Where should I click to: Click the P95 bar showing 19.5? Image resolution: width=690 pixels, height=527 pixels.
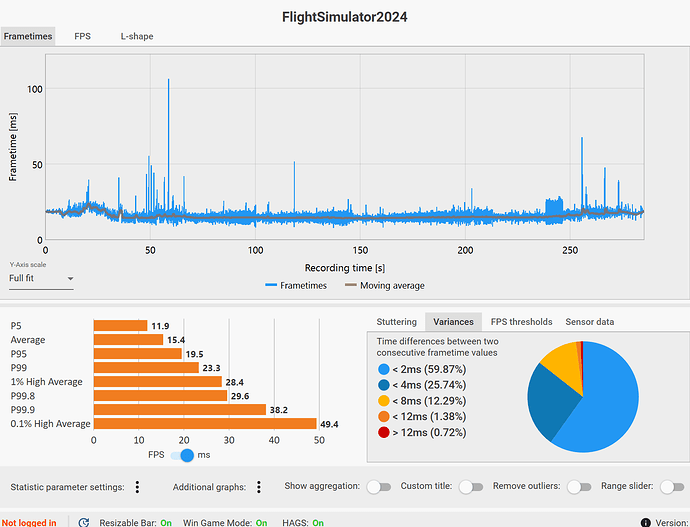click(137, 354)
